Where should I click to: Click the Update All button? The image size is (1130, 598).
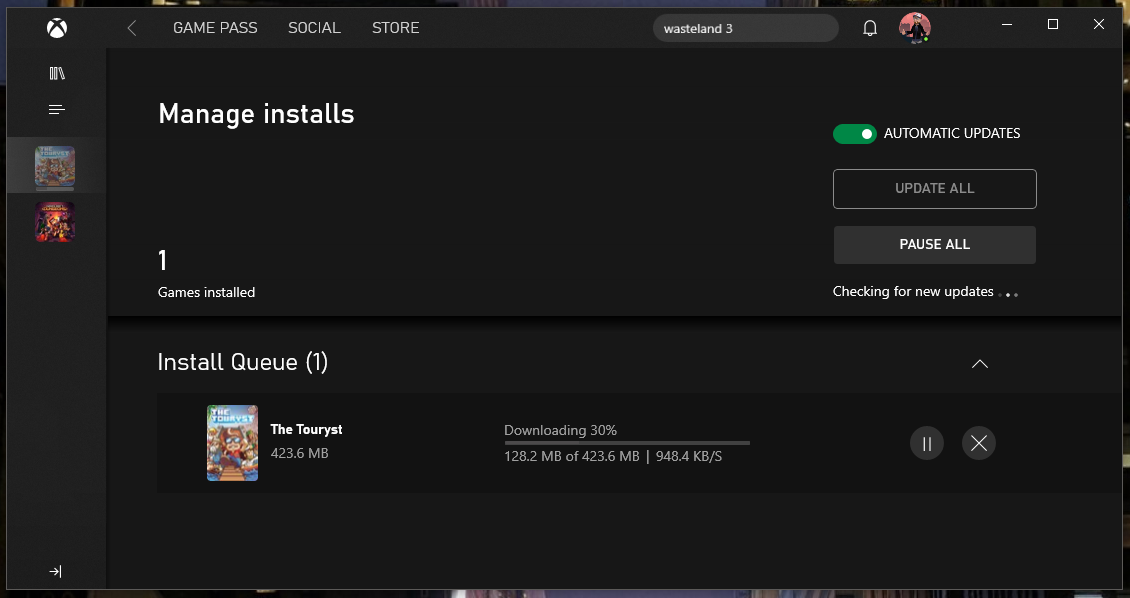point(935,189)
